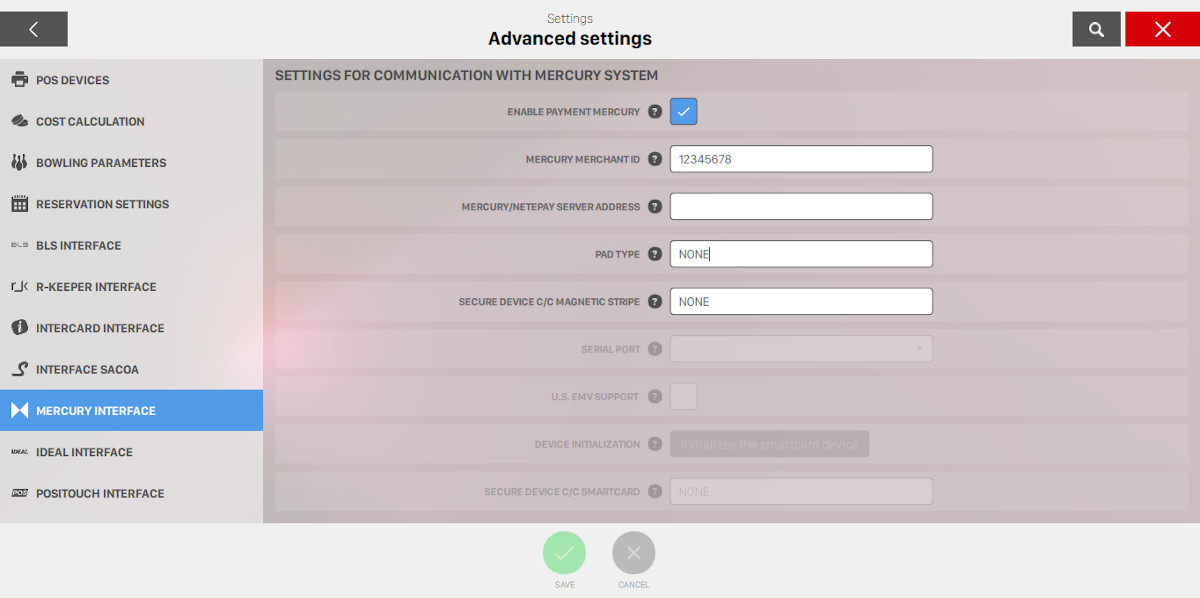The width and height of the screenshot is (1200, 598).
Task: Click into the Mercury Merchant ID field
Action: point(801,159)
